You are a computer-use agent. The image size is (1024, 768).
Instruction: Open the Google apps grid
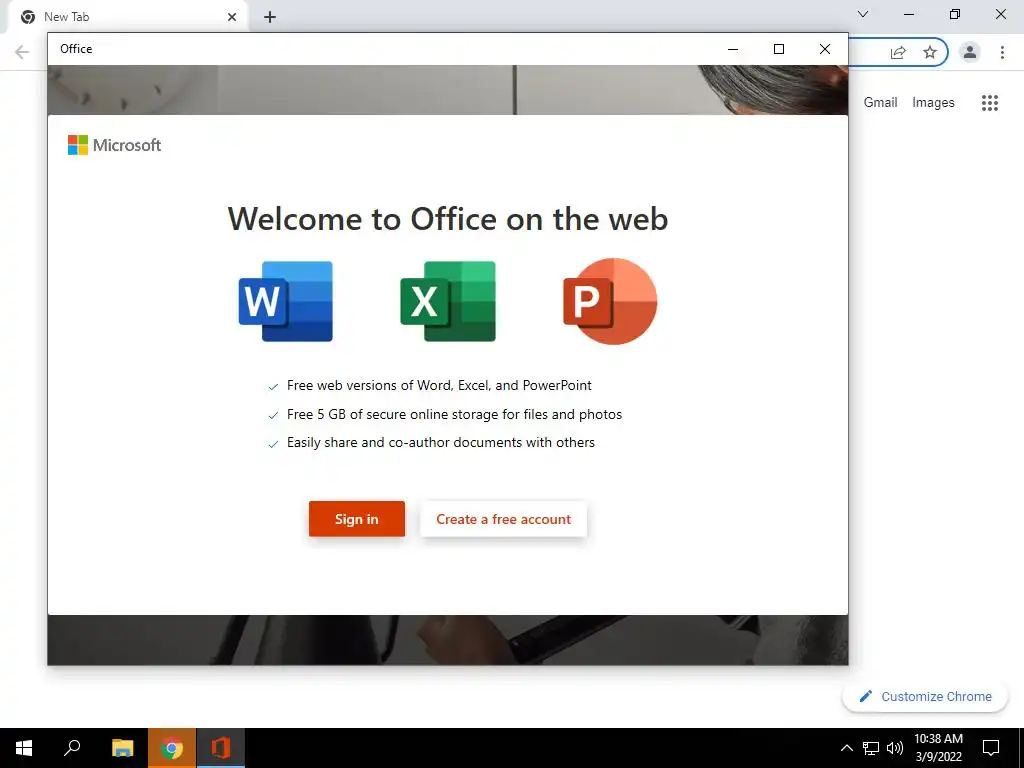pos(990,103)
